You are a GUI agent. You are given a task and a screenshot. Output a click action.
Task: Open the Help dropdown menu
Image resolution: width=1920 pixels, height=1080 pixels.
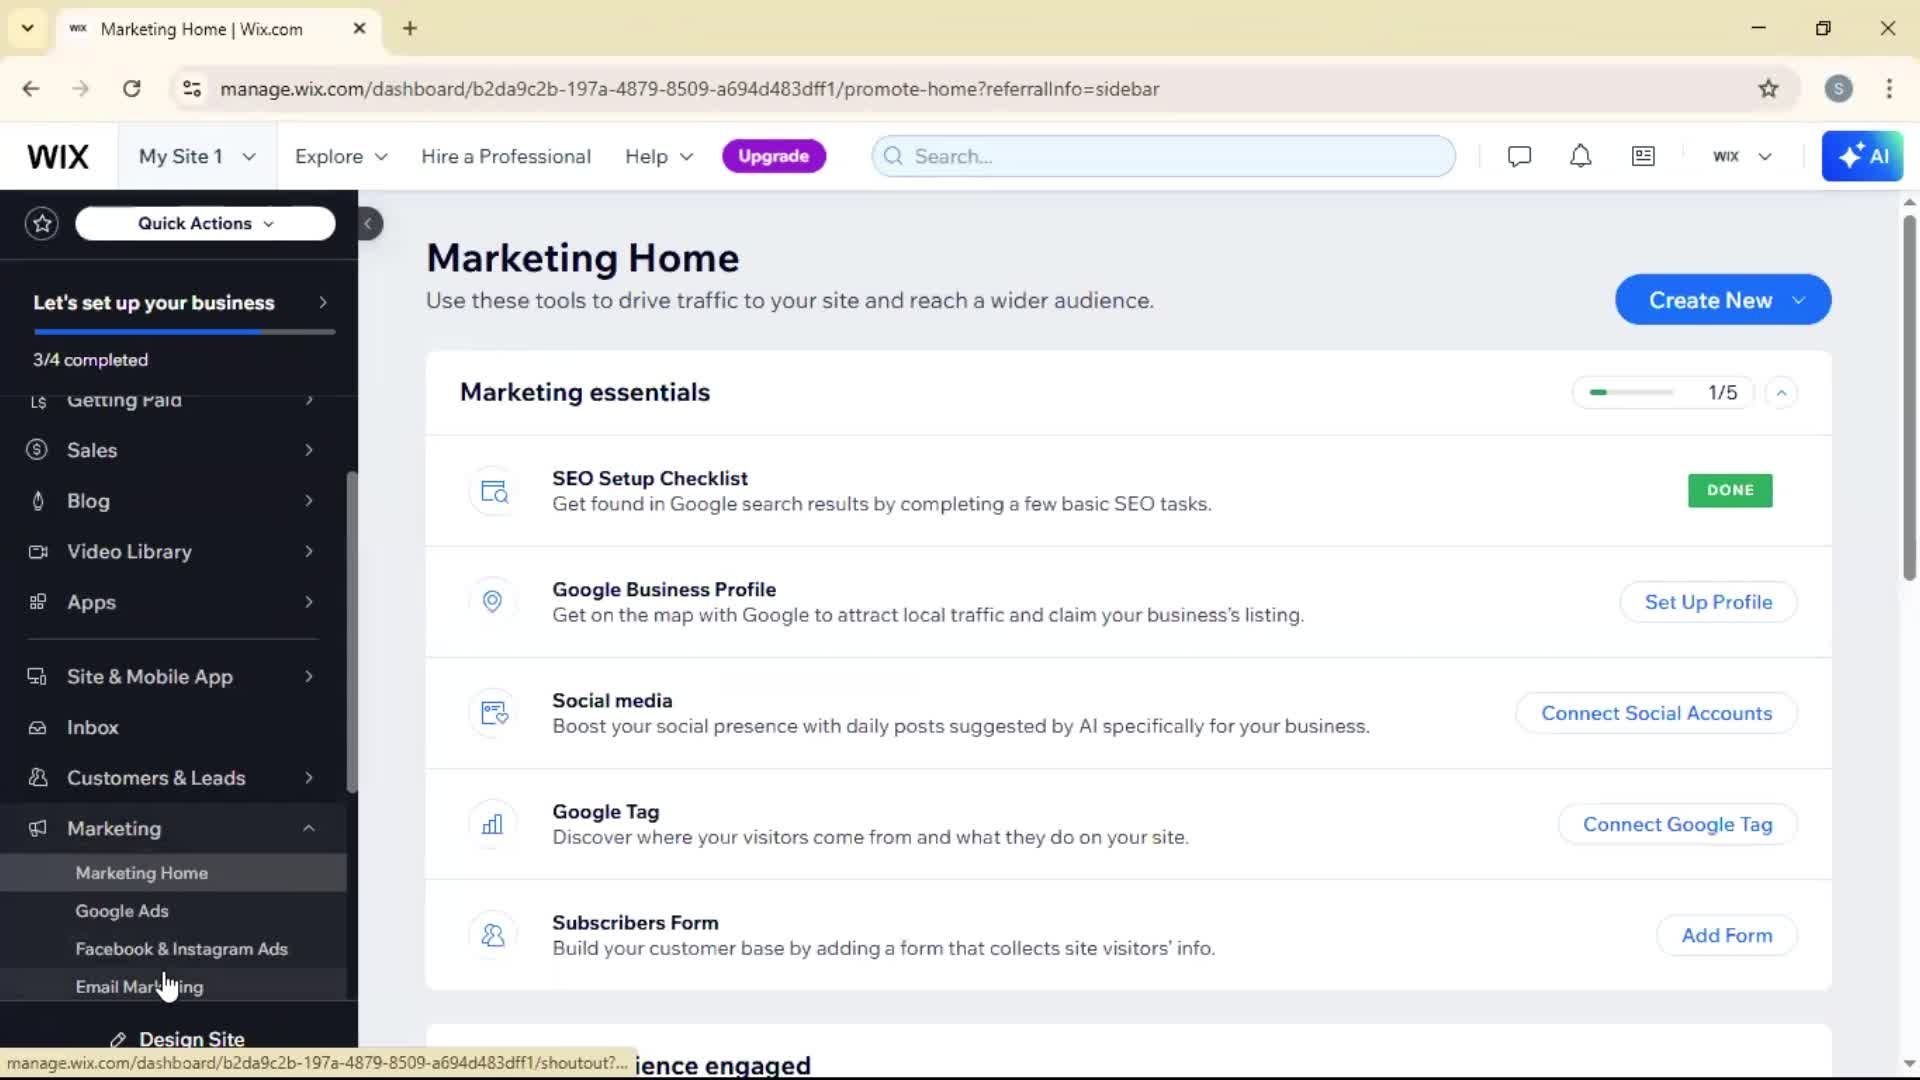[659, 157]
